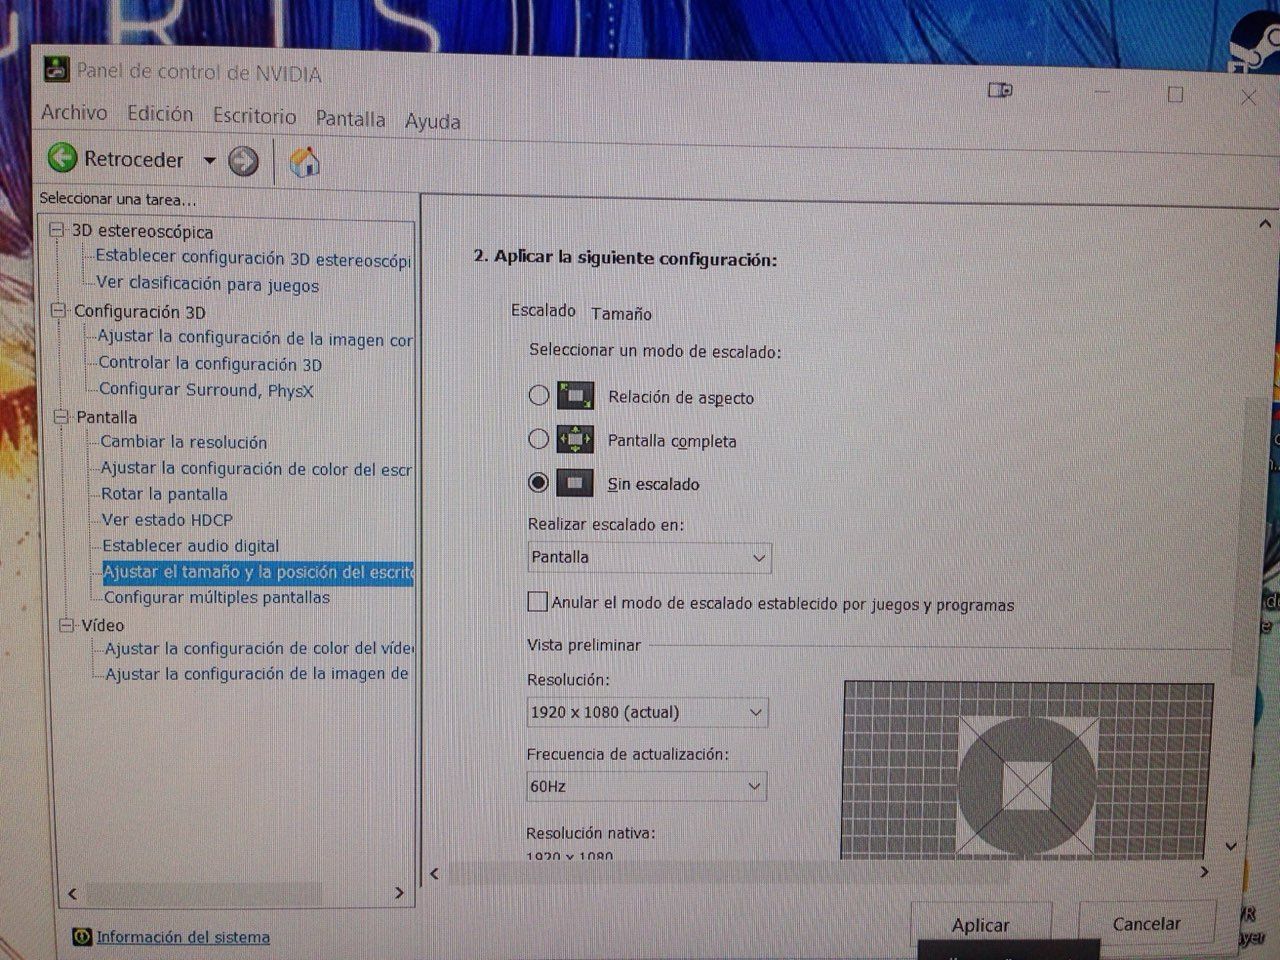
Task: Open the Home page icon
Action: pos(304,162)
